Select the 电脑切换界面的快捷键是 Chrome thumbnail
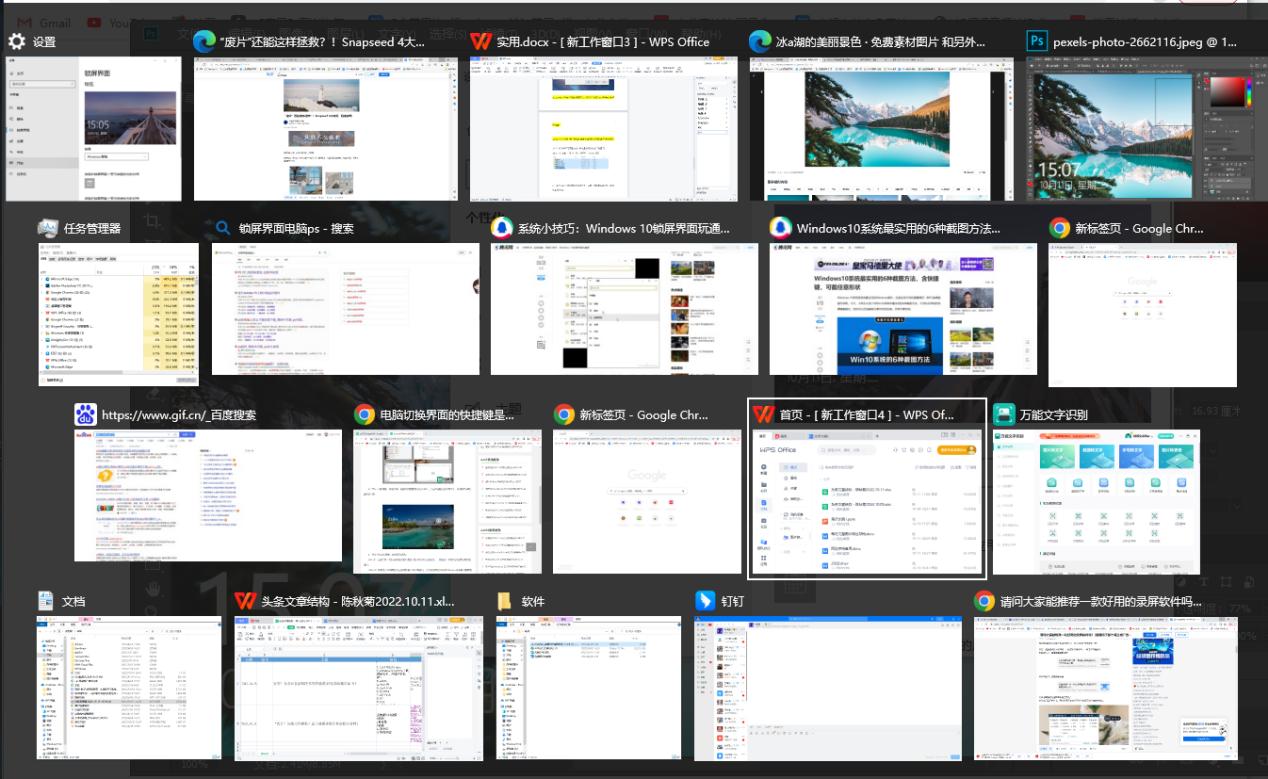 [x=447, y=502]
